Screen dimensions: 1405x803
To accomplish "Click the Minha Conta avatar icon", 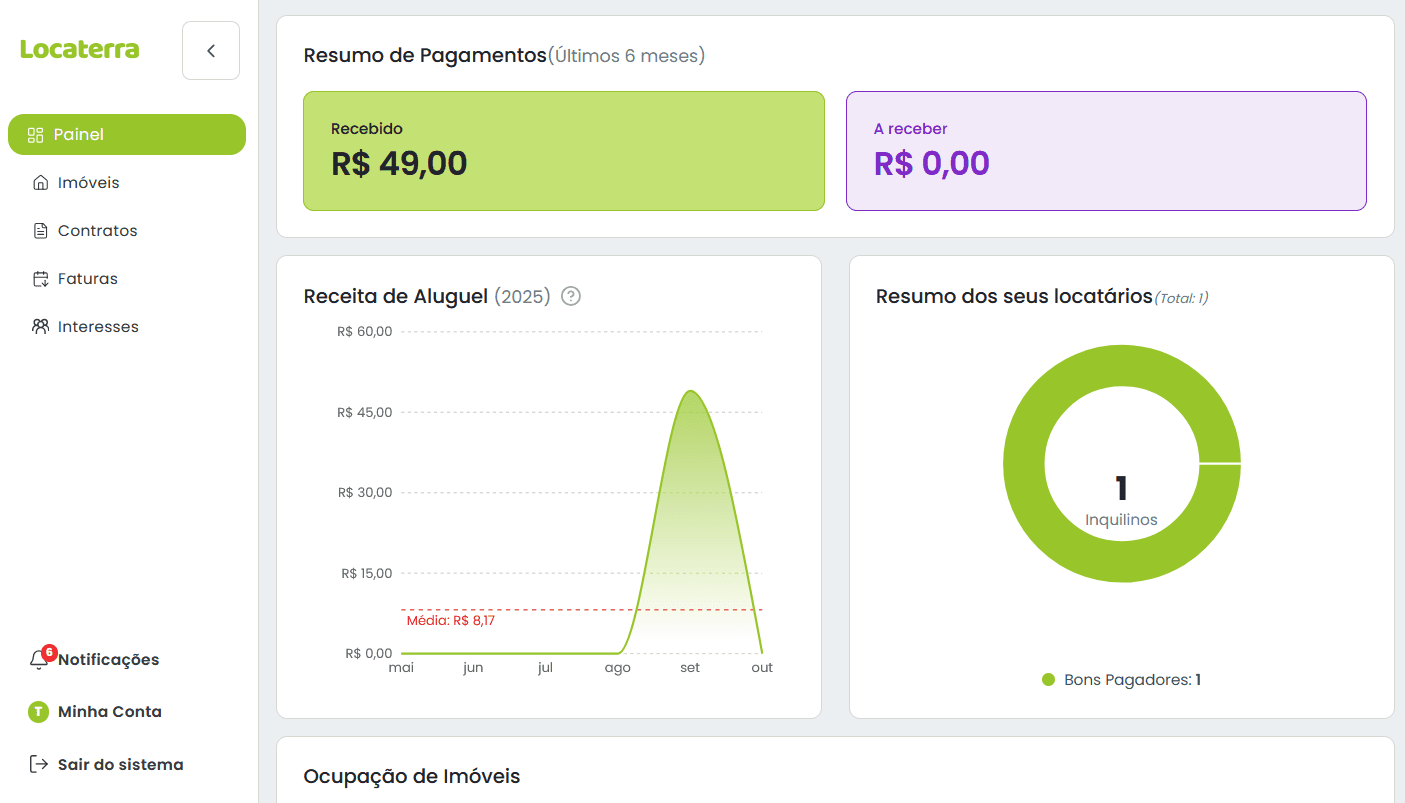I will 38,712.
